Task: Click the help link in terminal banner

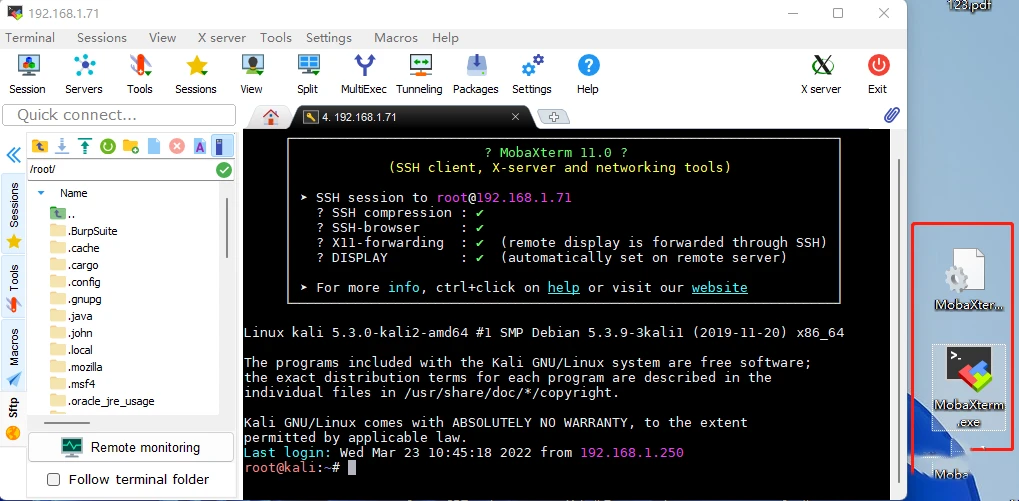Action: (563, 287)
